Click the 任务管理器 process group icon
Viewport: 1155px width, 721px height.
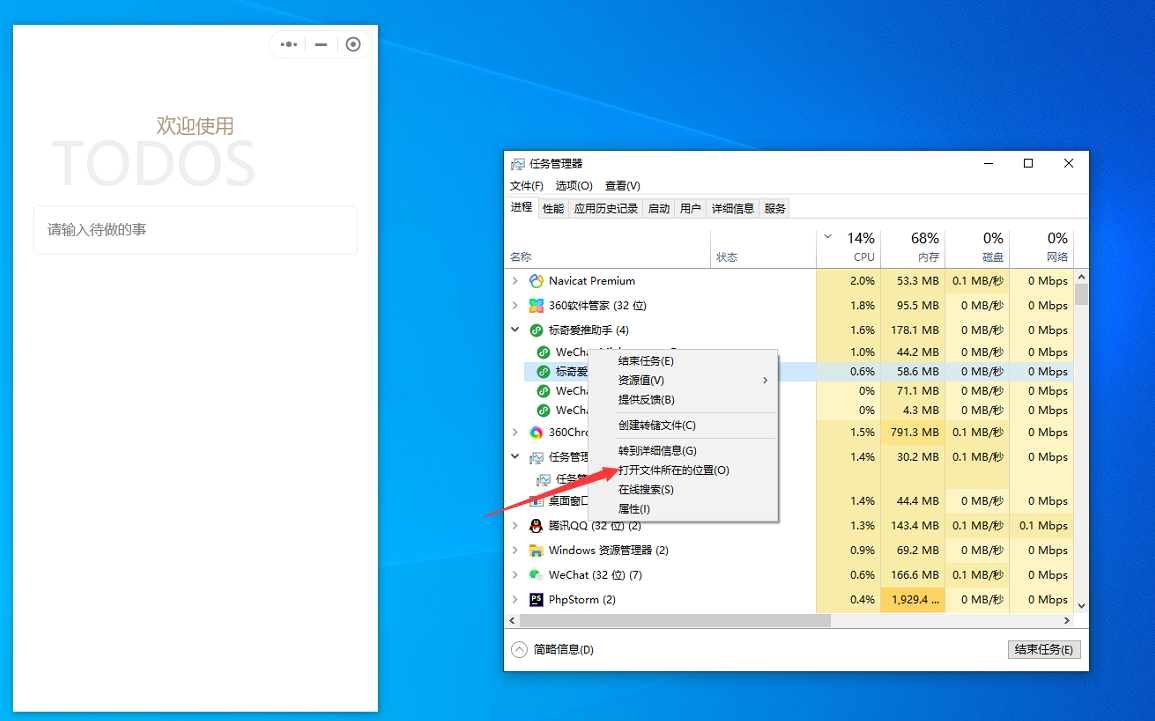pyautogui.click(x=536, y=457)
